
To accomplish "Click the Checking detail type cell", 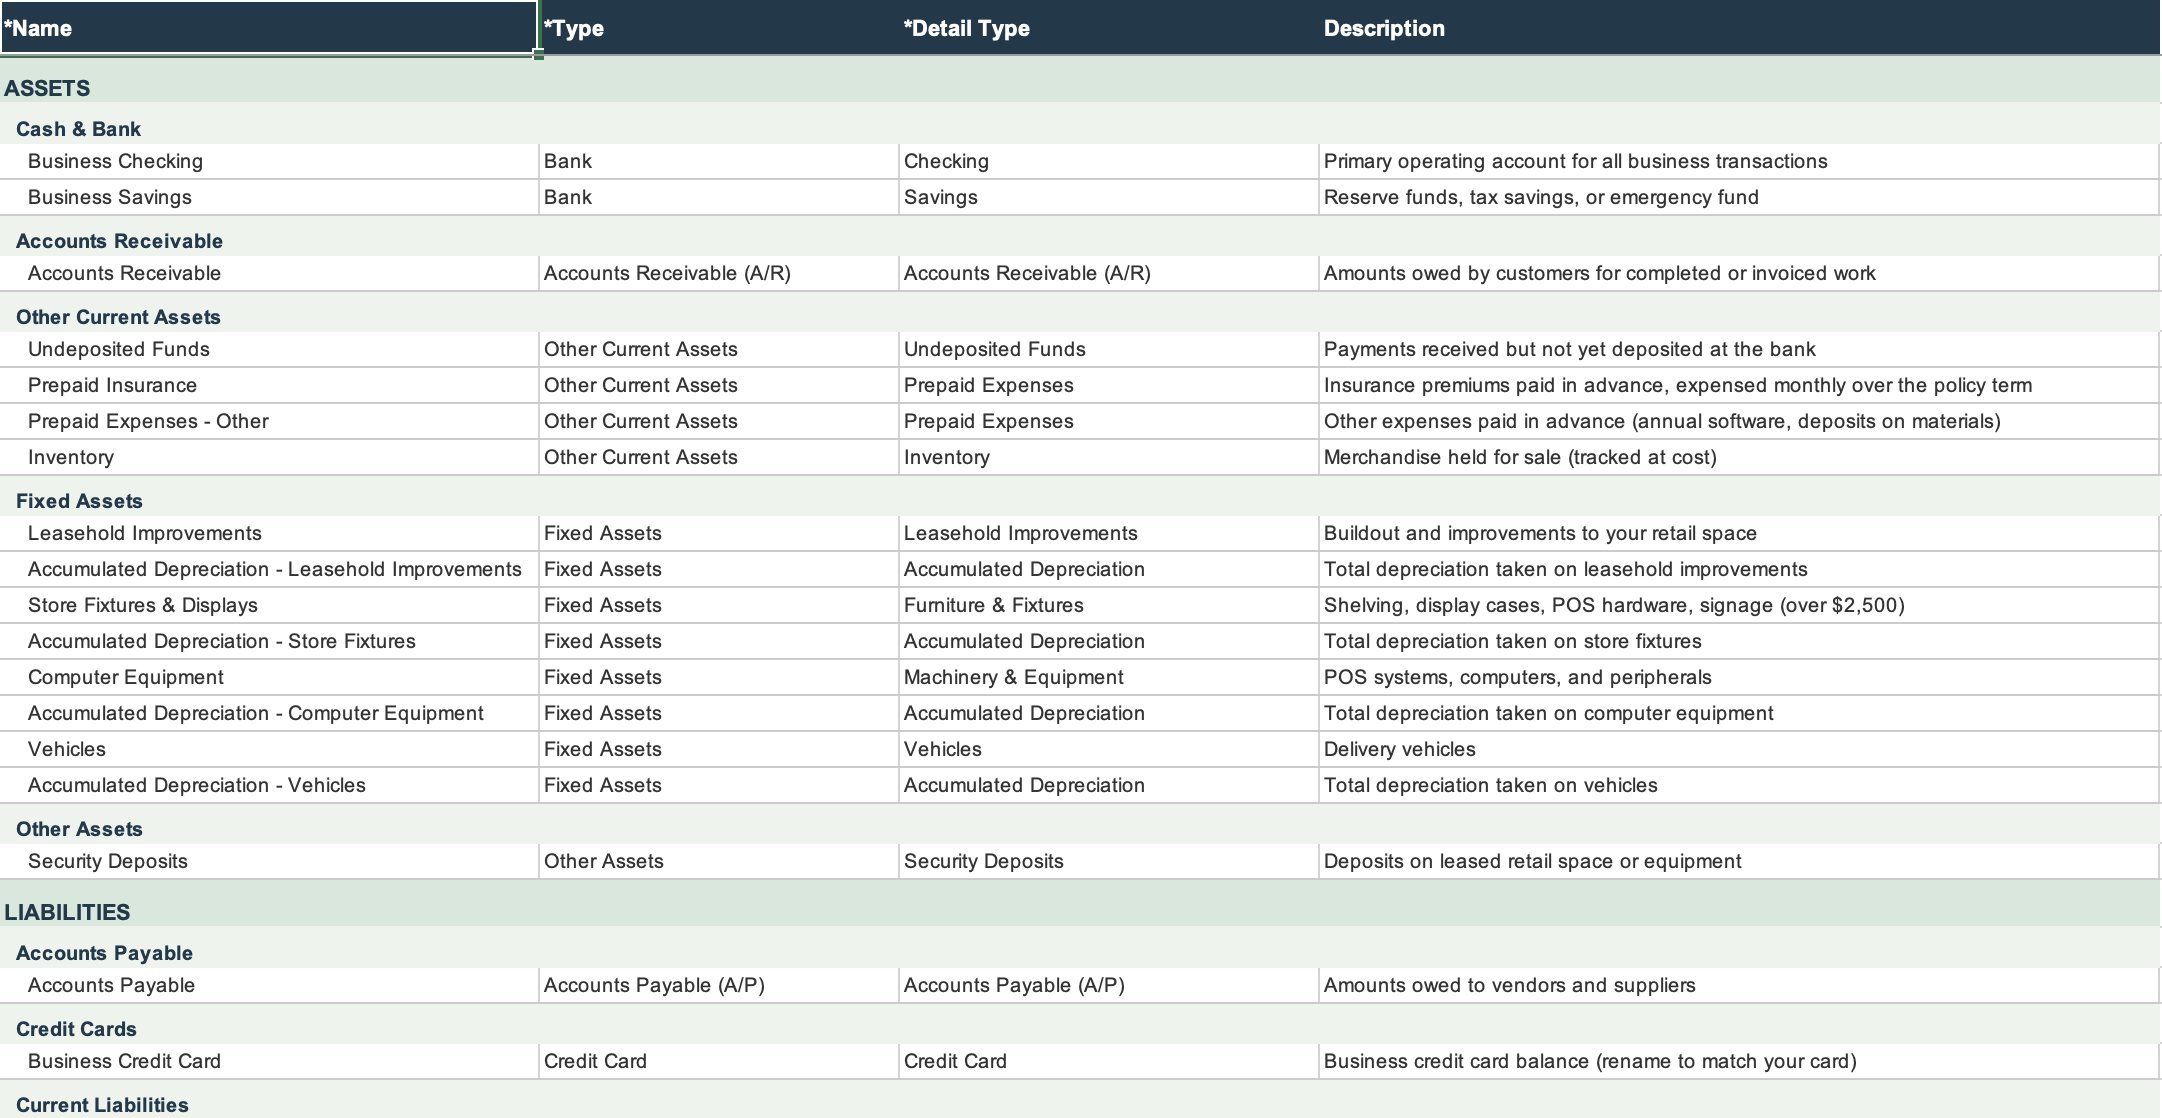I will (x=1109, y=162).
